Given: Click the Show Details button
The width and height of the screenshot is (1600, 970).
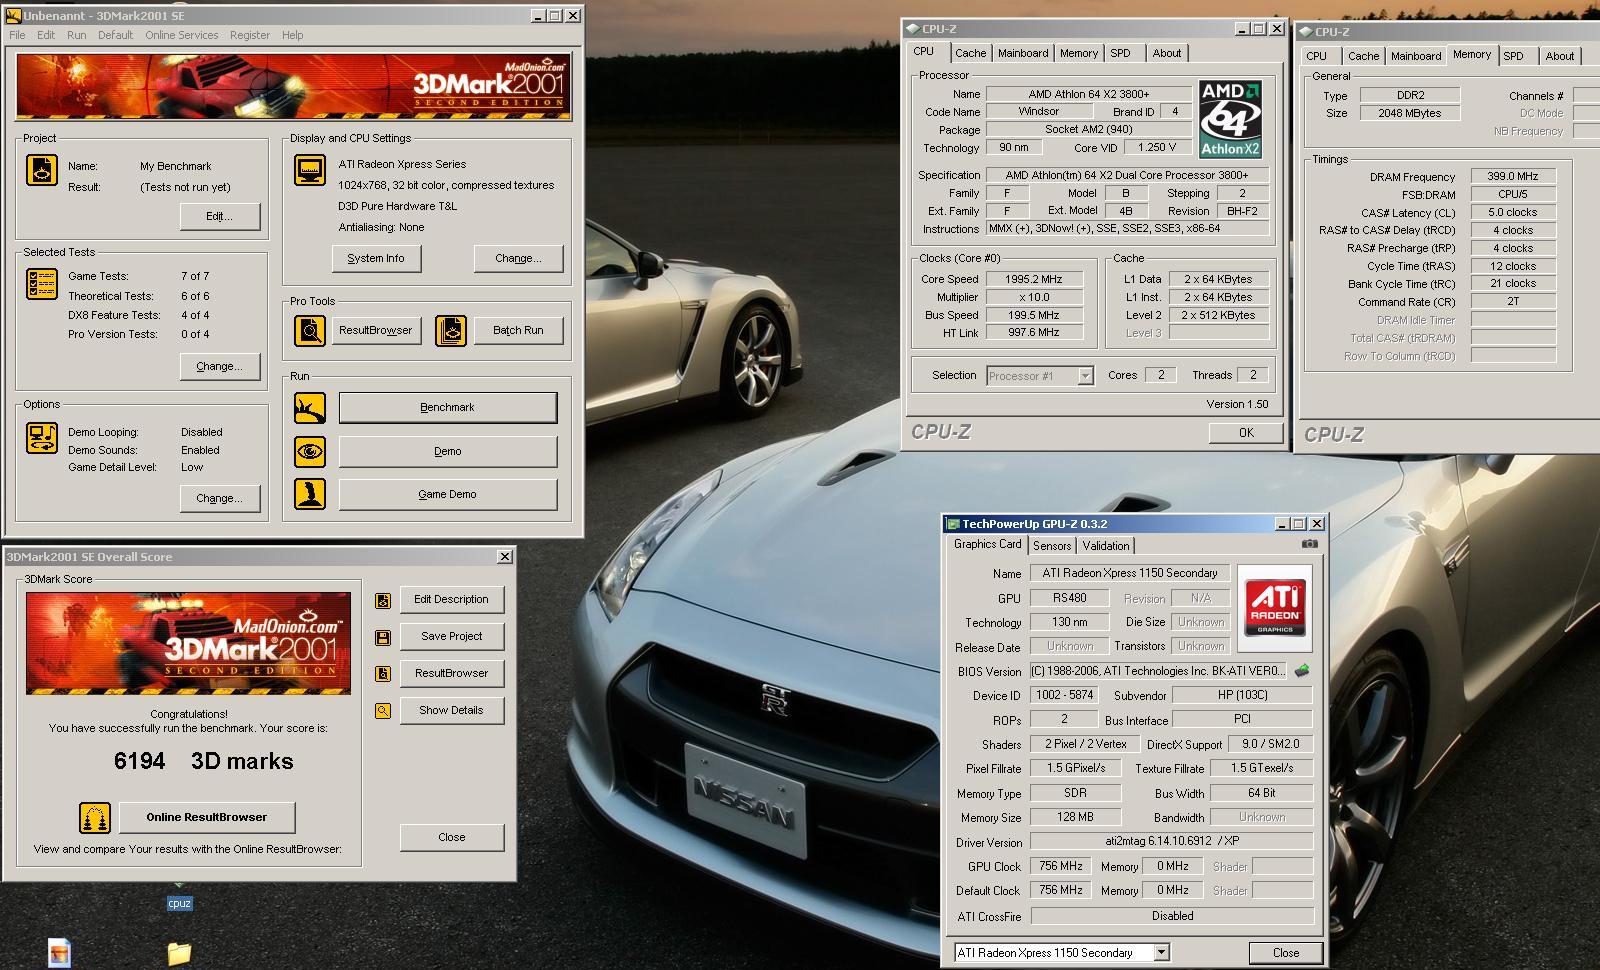Looking at the screenshot, I should 451,710.
